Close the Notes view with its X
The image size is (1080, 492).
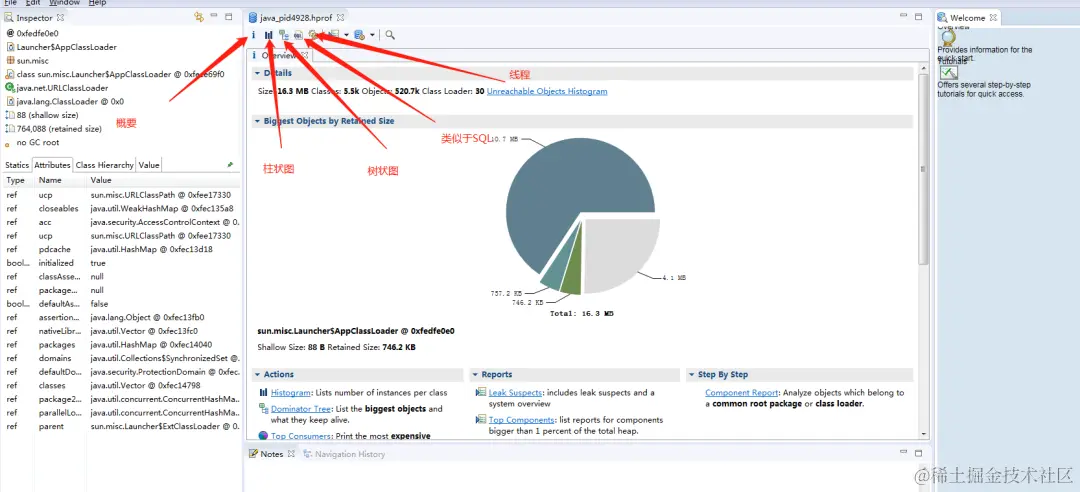pyautogui.click(x=291, y=454)
